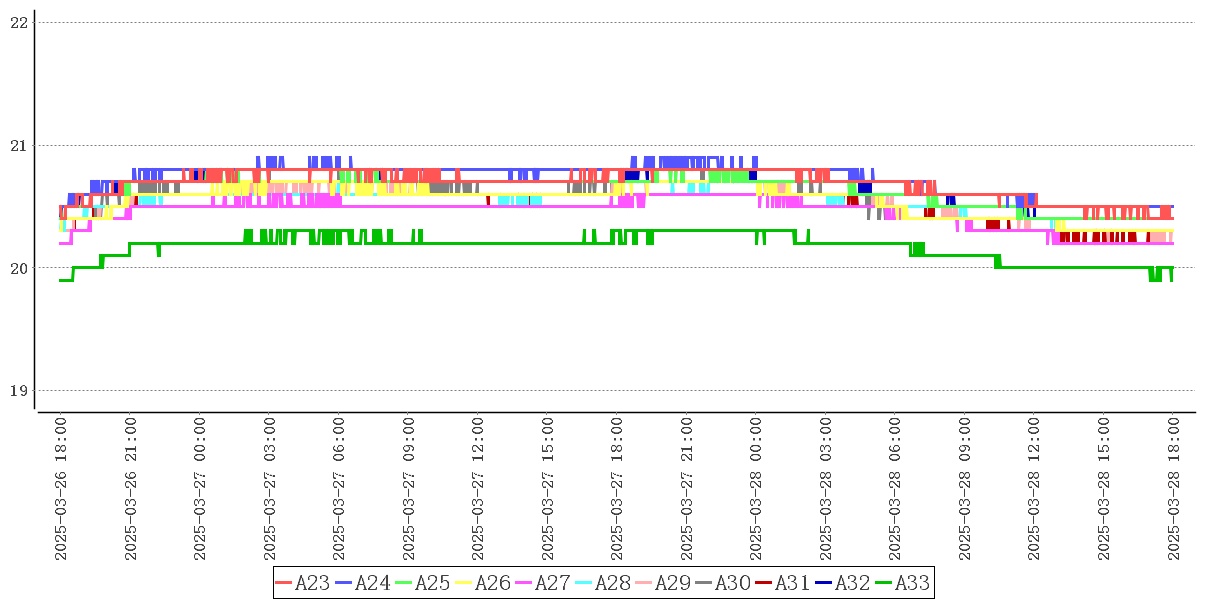Click the y-axis value 22 label
The image size is (1207, 600).
pyautogui.click(x=18, y=23)
